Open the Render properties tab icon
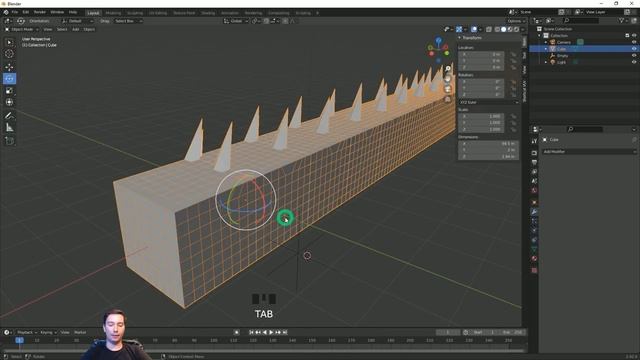 534,153
